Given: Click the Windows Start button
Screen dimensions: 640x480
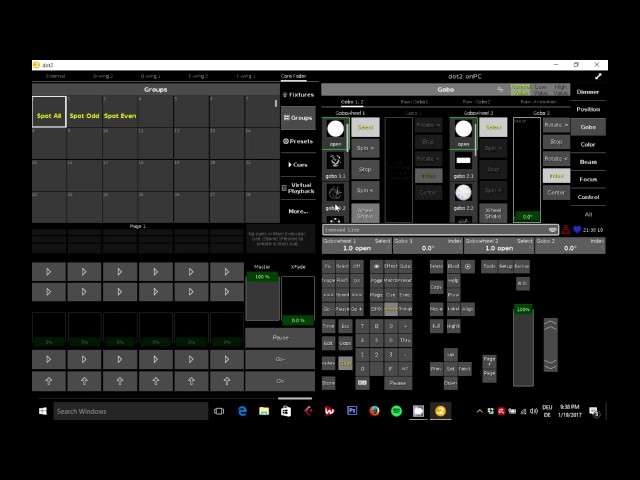Looking at the screenshot, I should [x=43, y=411].
